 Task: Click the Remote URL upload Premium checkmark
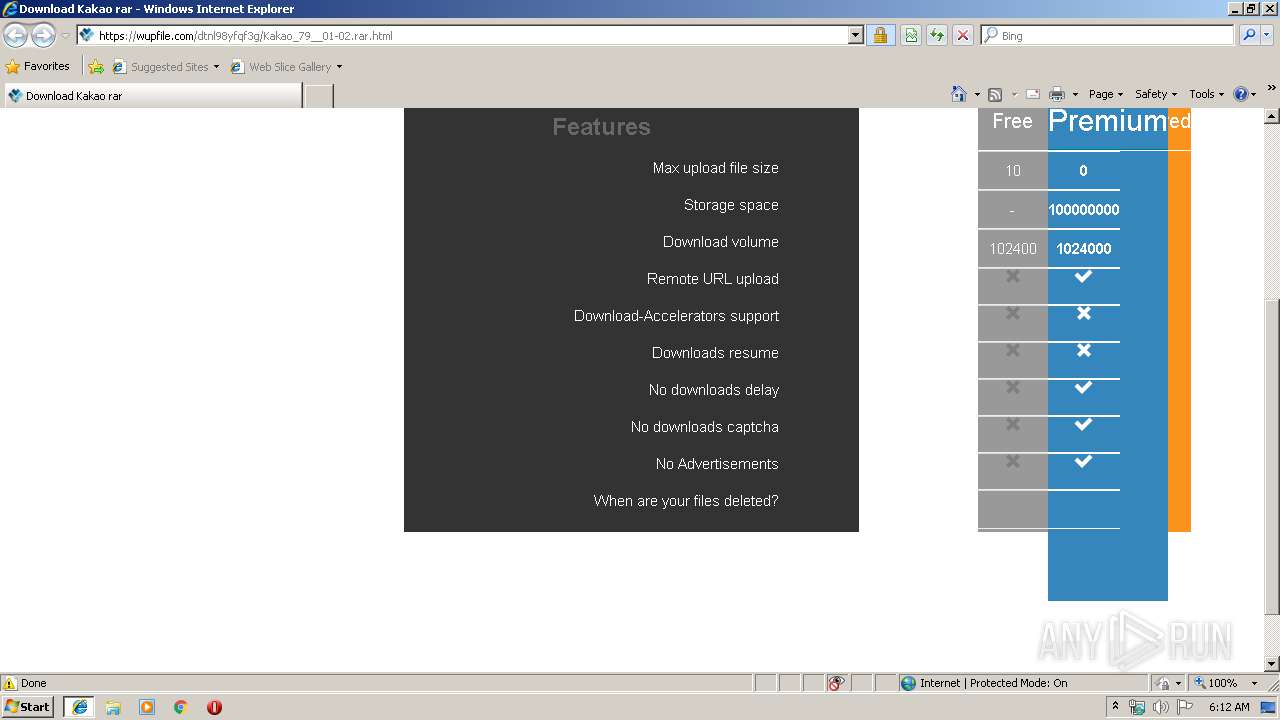[x=1083, y=276]
